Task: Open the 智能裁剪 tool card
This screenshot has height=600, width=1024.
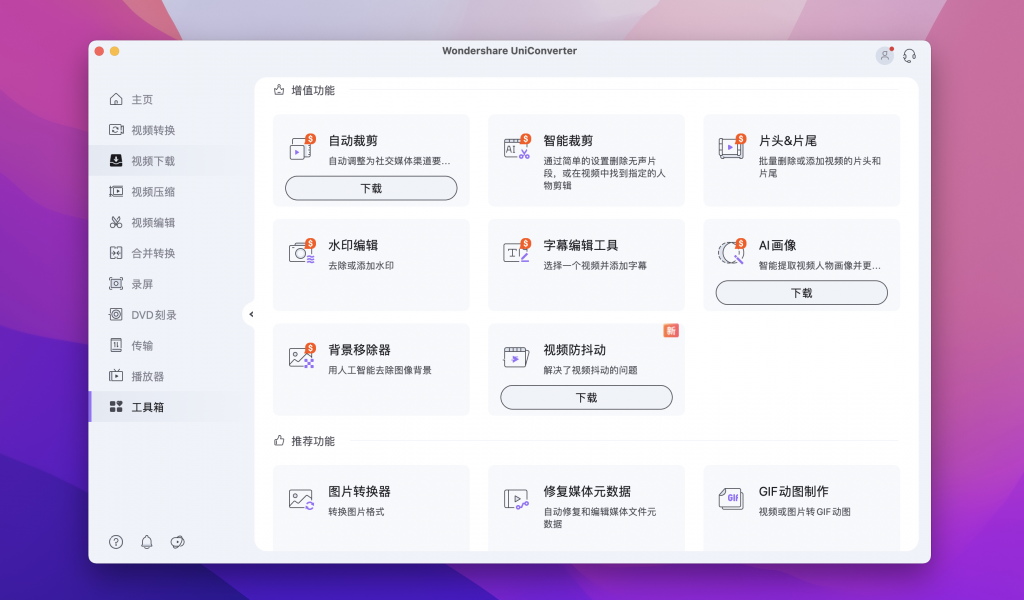Action: [515, 145]
